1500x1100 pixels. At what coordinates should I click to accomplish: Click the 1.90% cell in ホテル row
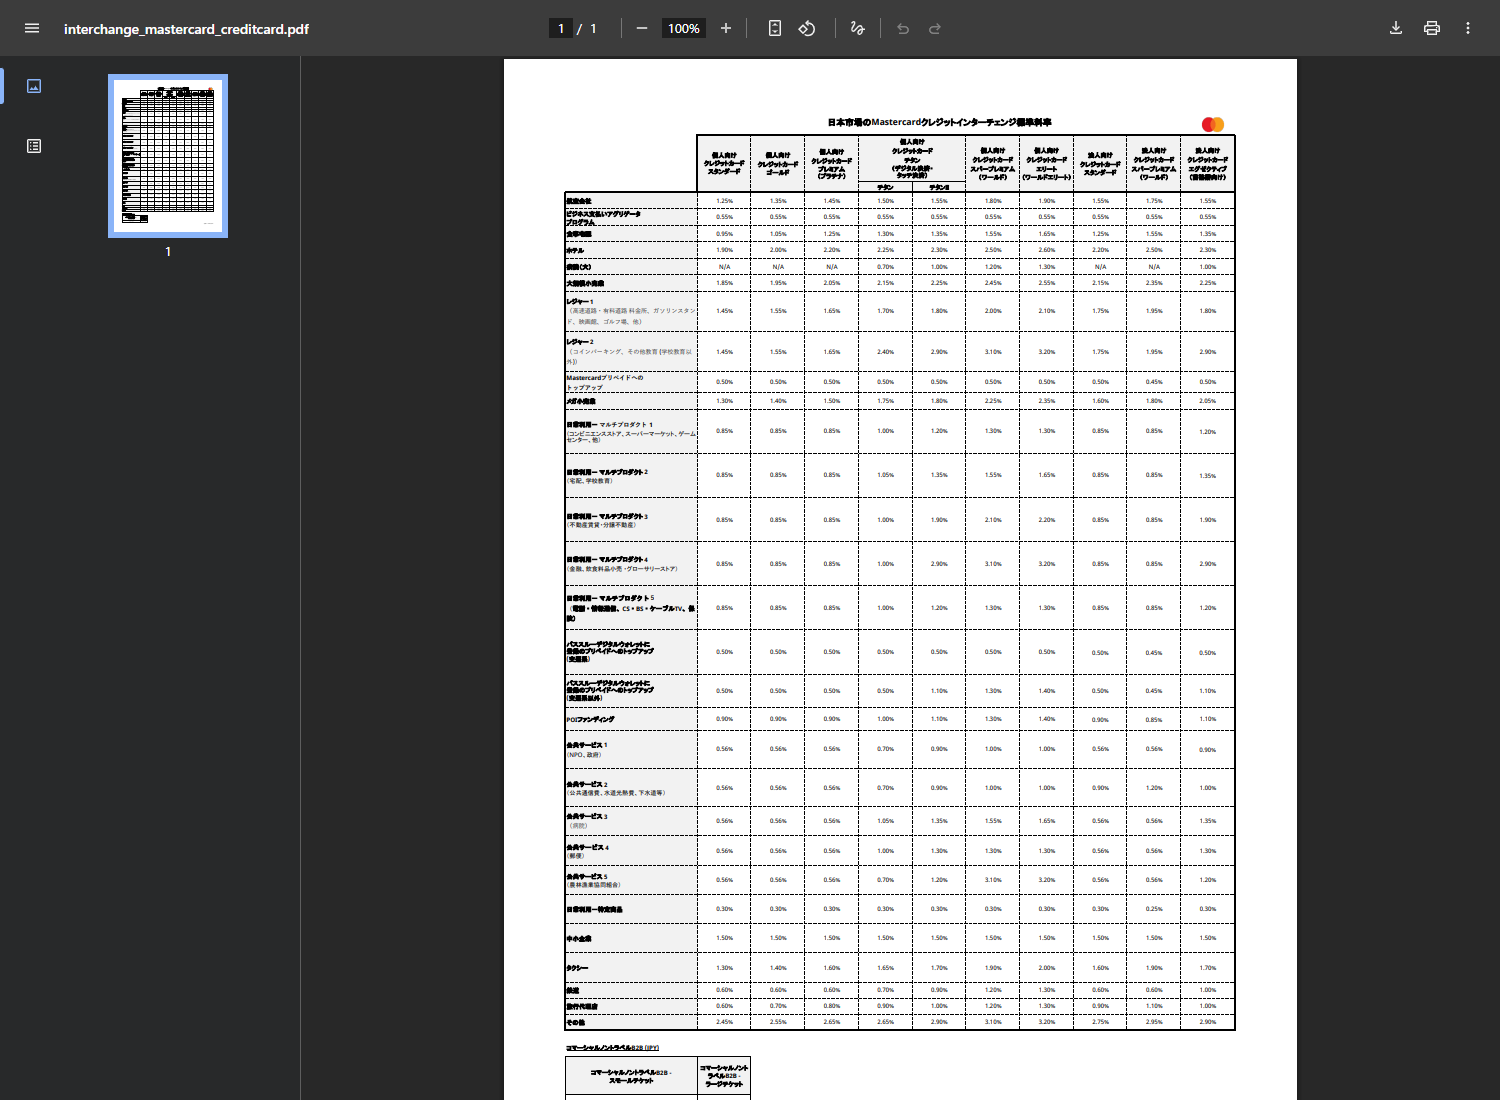(724, 250)
